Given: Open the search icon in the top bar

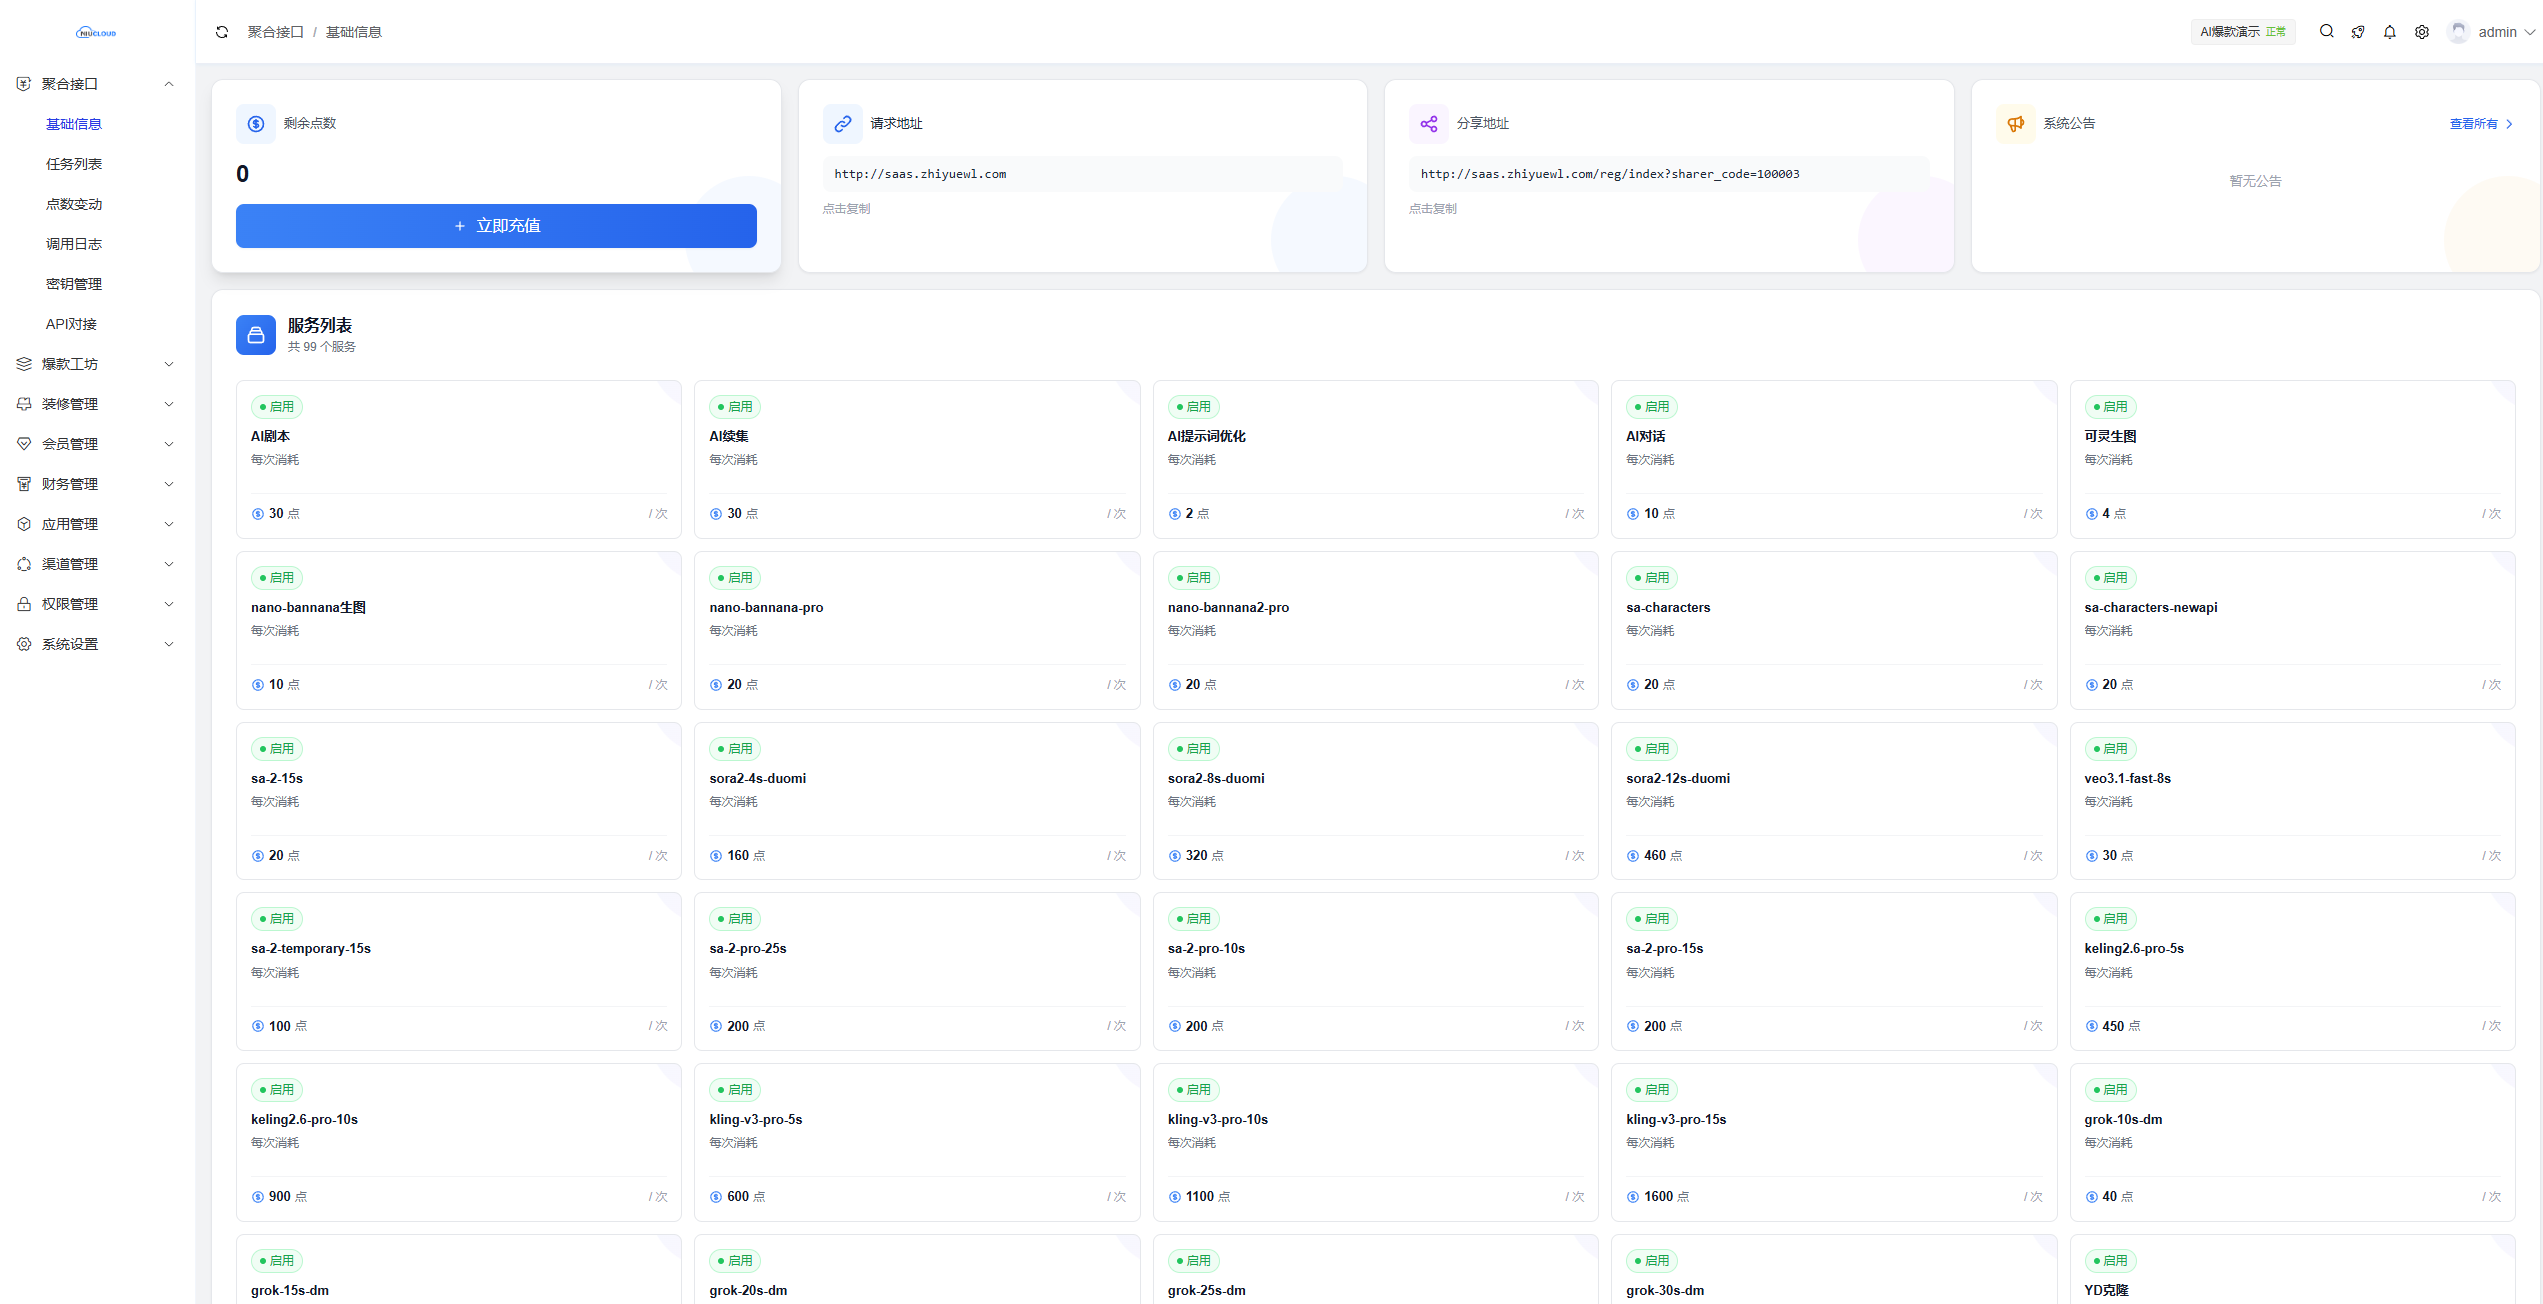Looking at the screenshot, I should point(2327,32).
